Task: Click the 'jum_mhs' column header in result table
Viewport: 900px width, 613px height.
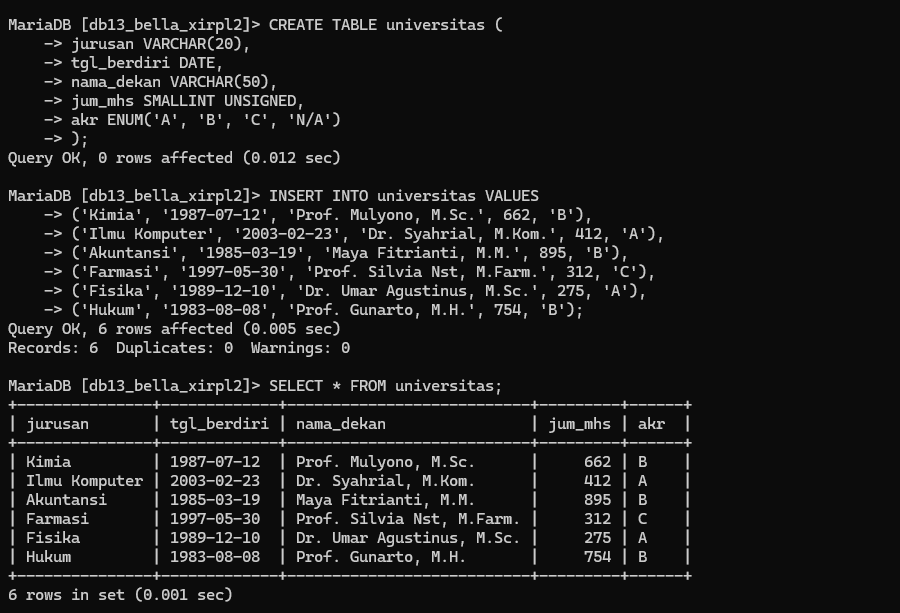Action: click(579, 424)
